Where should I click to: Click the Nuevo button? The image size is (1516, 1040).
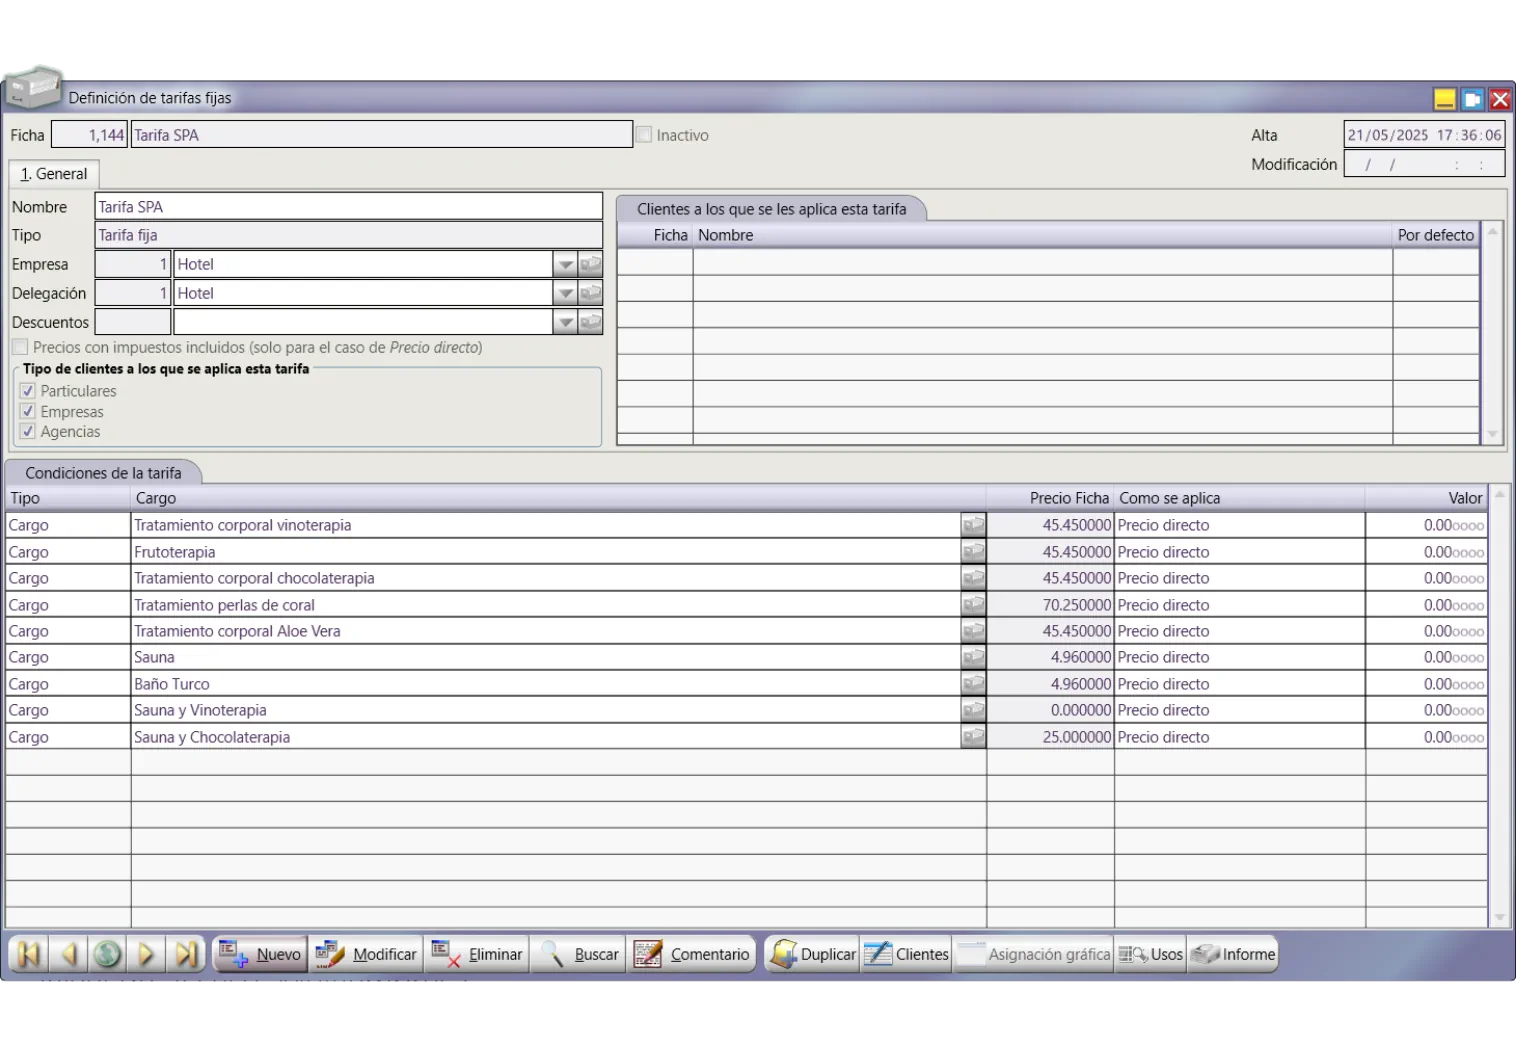pyautogui.click(x=260, y=955)
